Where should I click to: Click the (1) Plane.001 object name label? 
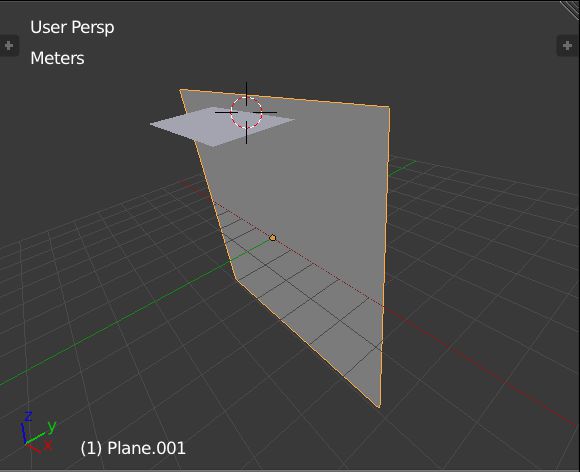(x=133, y=448)
